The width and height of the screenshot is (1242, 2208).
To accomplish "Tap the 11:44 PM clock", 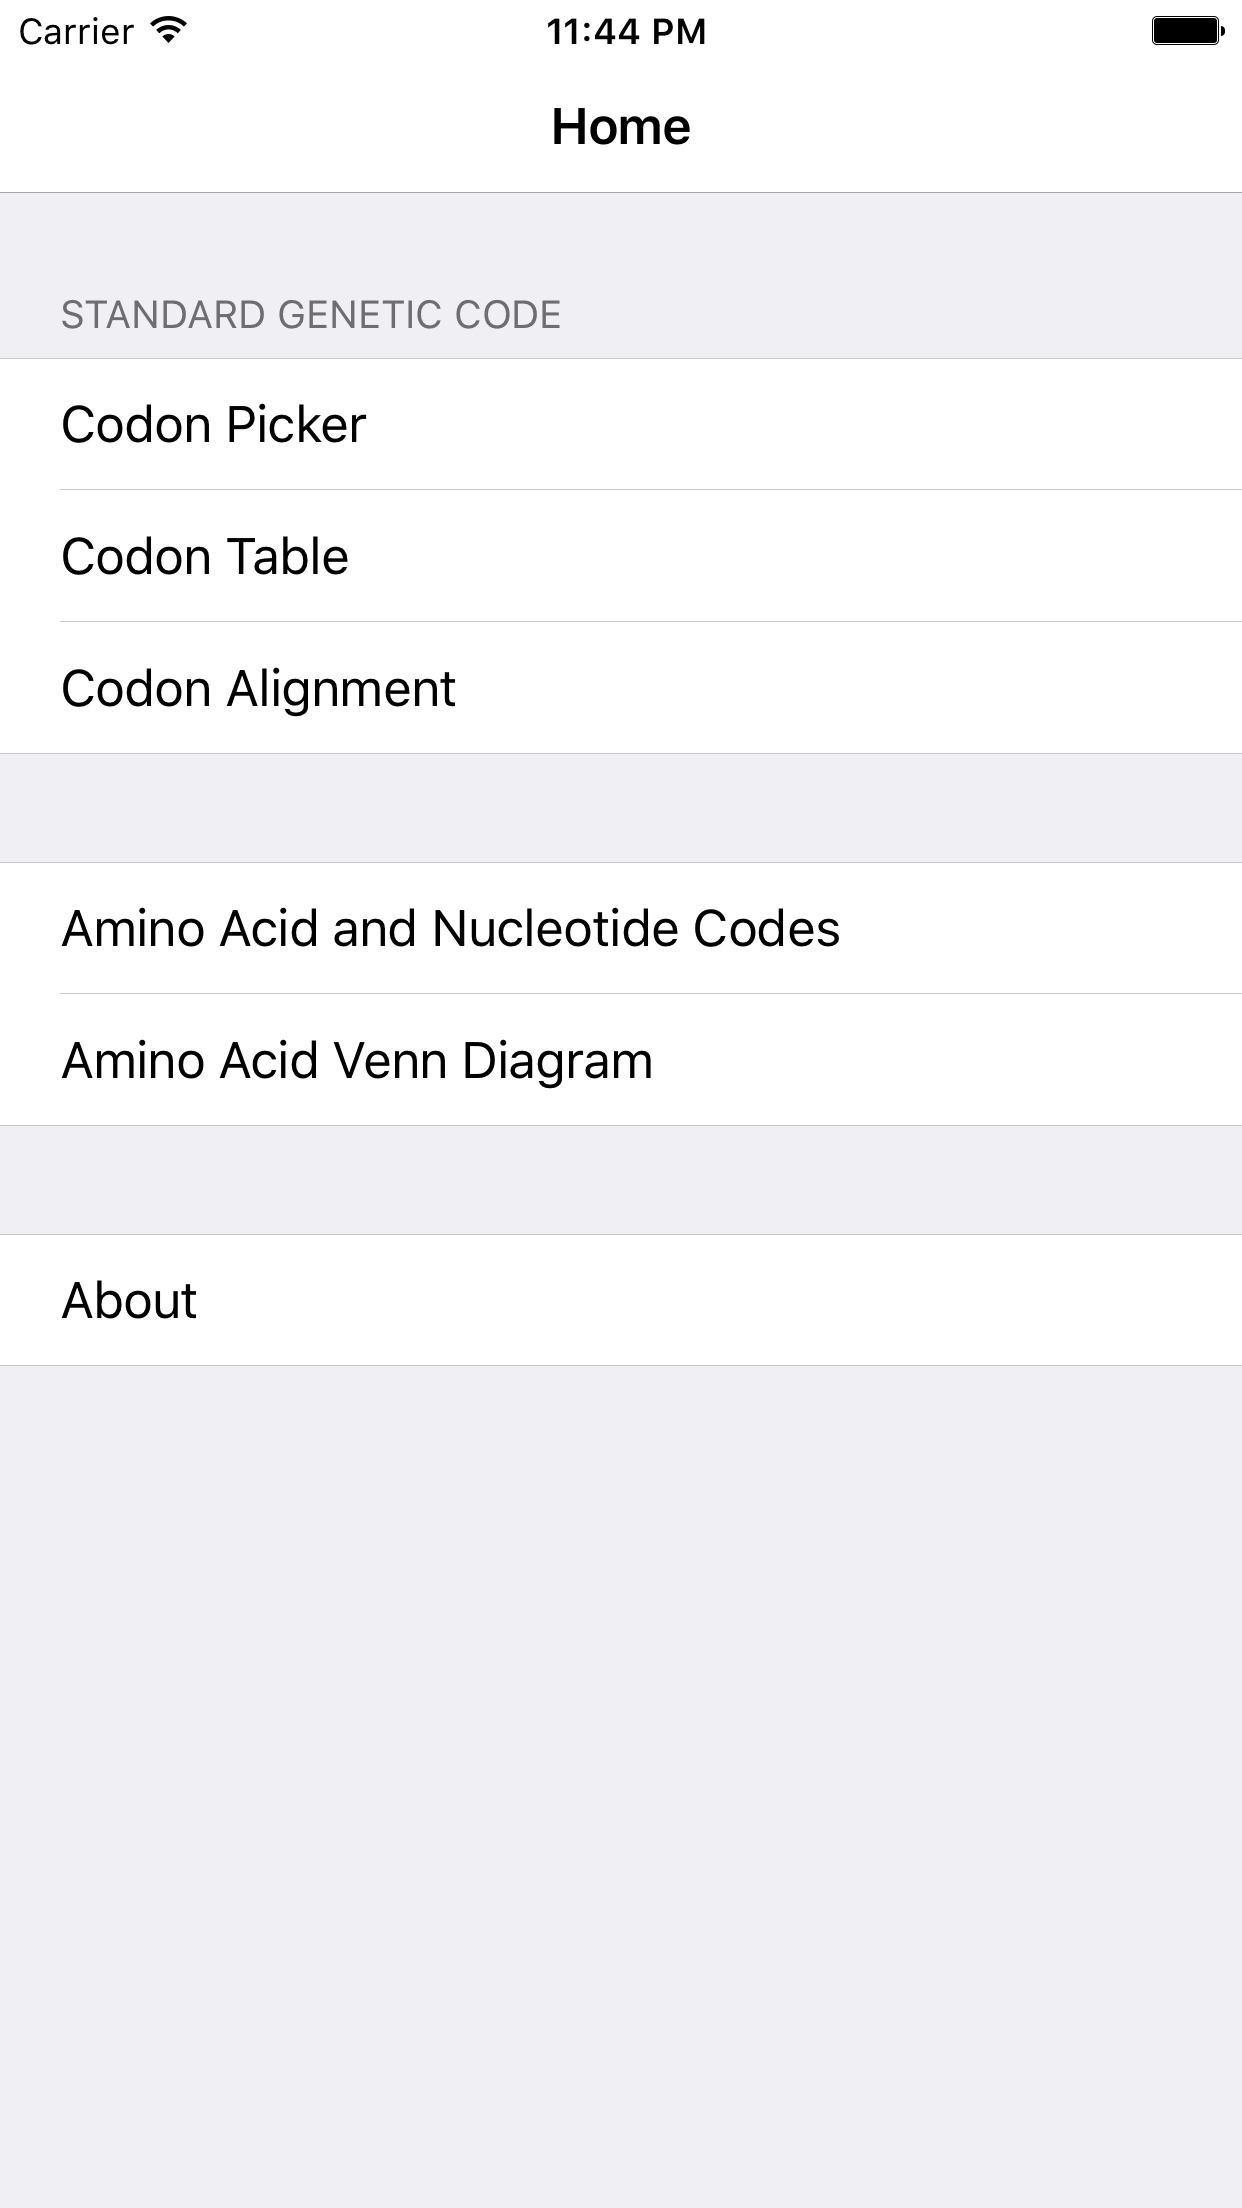I will pyautogui.click(x=626, y=32).
